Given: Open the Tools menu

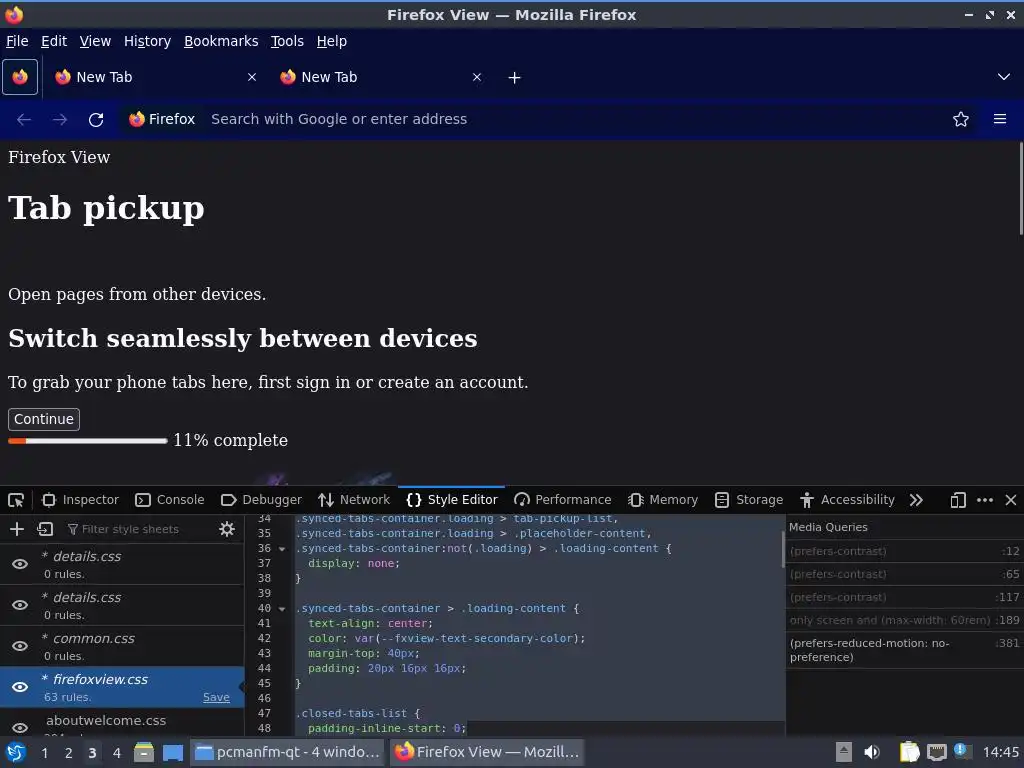Looking at the screenshot, I should (x=287, y=41).
